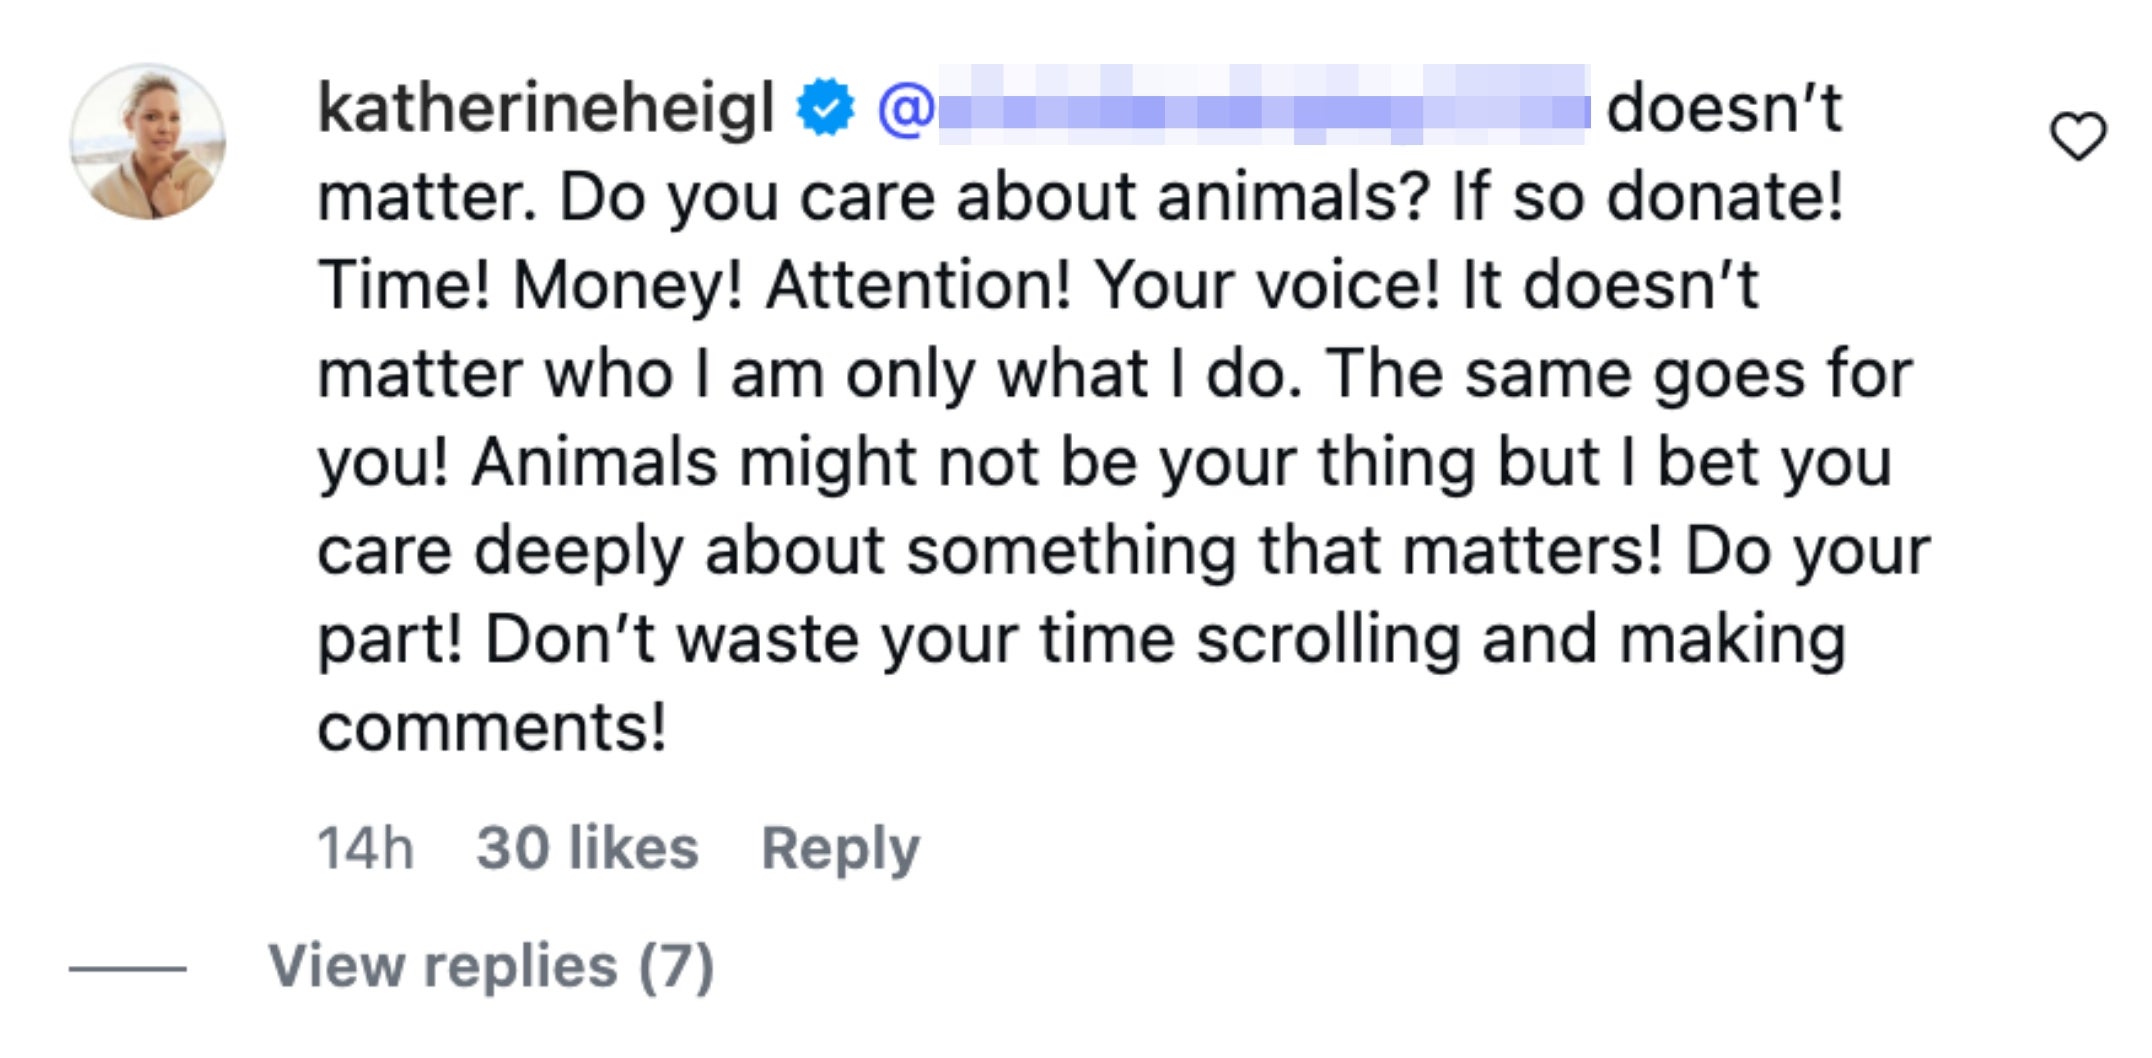Click the phrase "The same goes for"
Viewport: 2152px width, 1058px height.
[x=1619, y=374]
